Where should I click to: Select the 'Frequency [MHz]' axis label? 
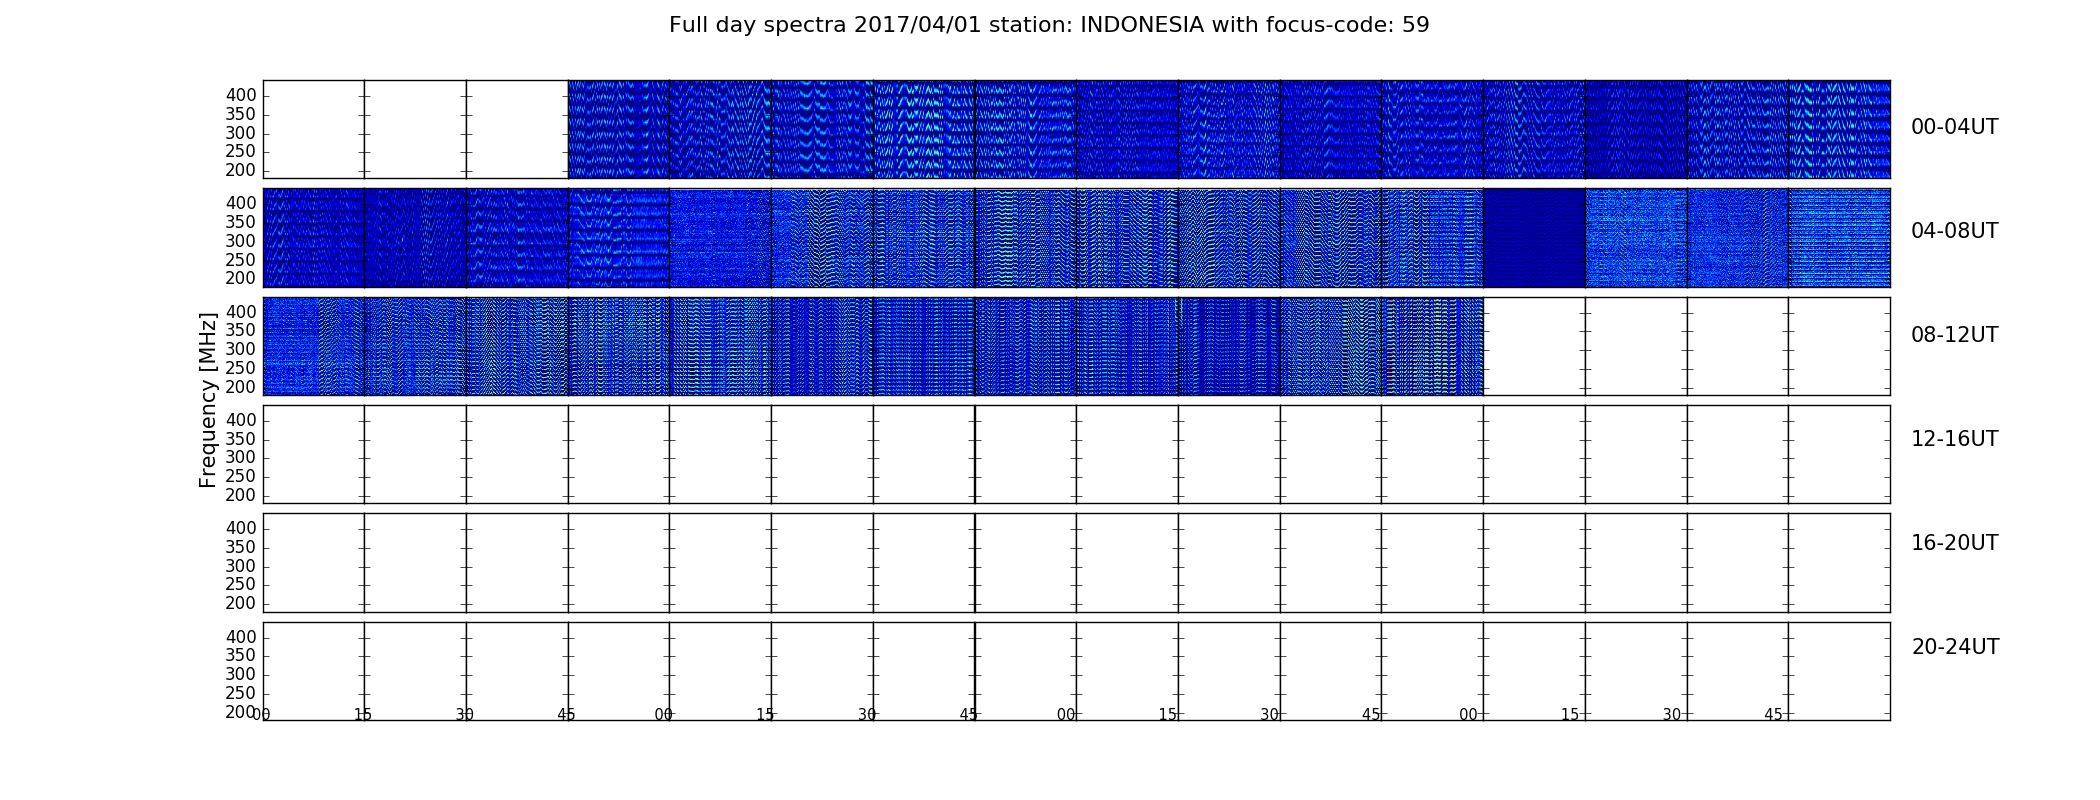(208, 400)
